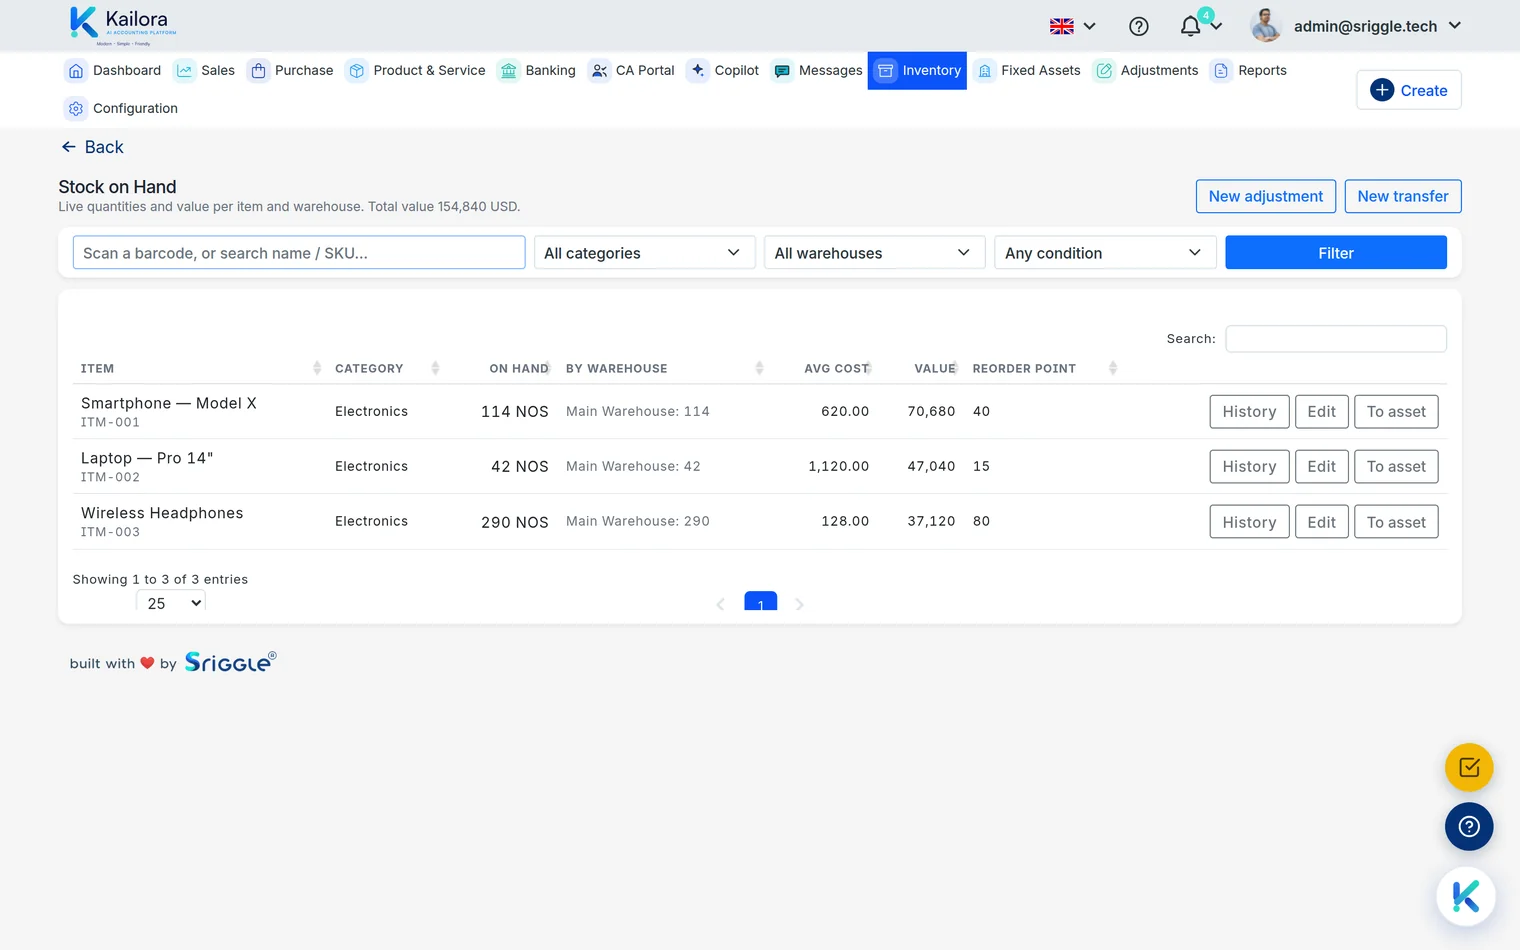The image size is (1520, 950).
Task: Expand the All warehouses dropdown
Action: point(874,253)
